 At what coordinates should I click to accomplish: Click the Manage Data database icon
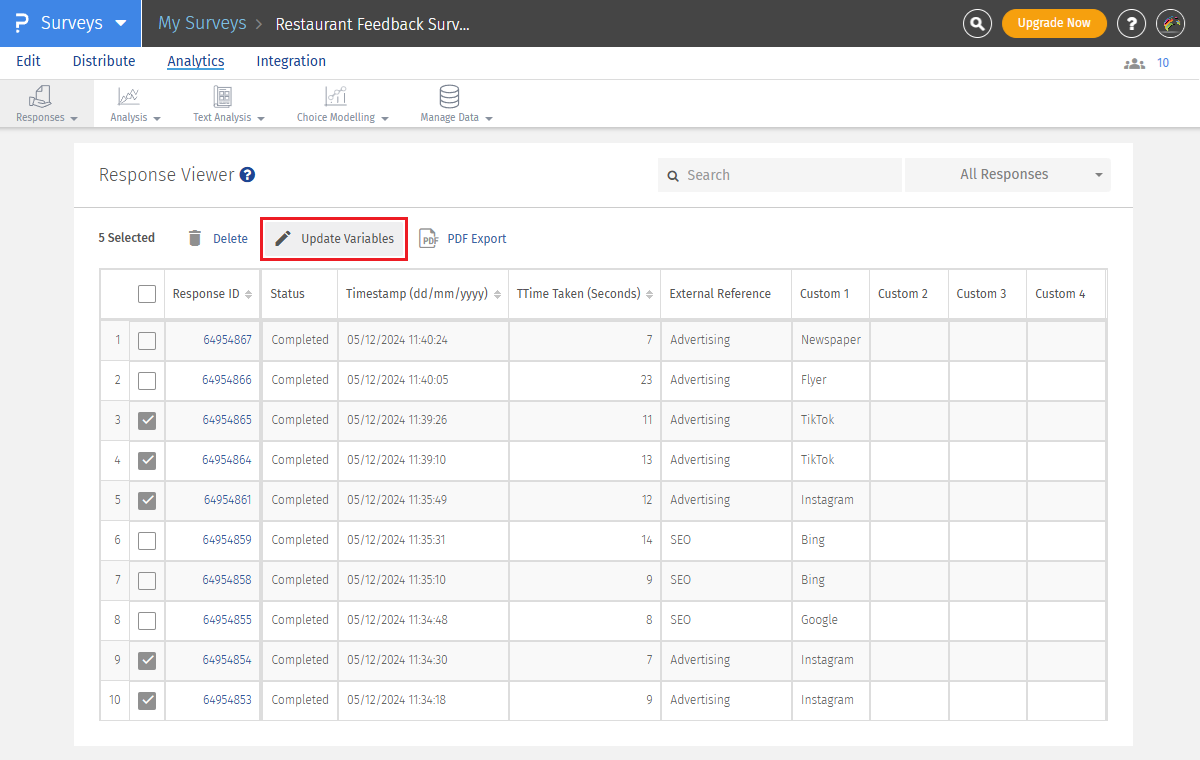point(449,97)
